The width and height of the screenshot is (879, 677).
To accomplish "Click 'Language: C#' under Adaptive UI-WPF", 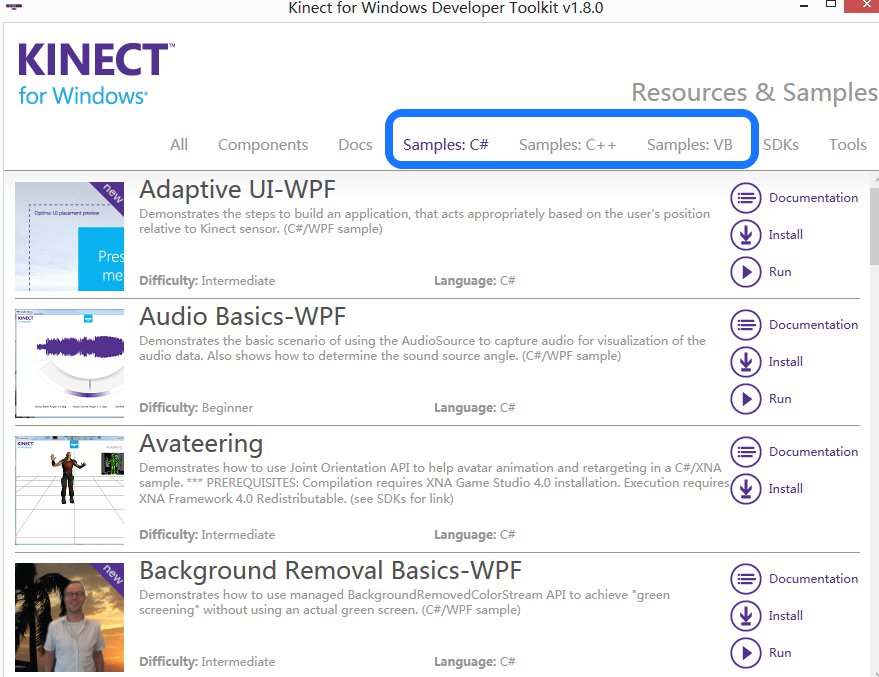I will click(x=474, y=280).
